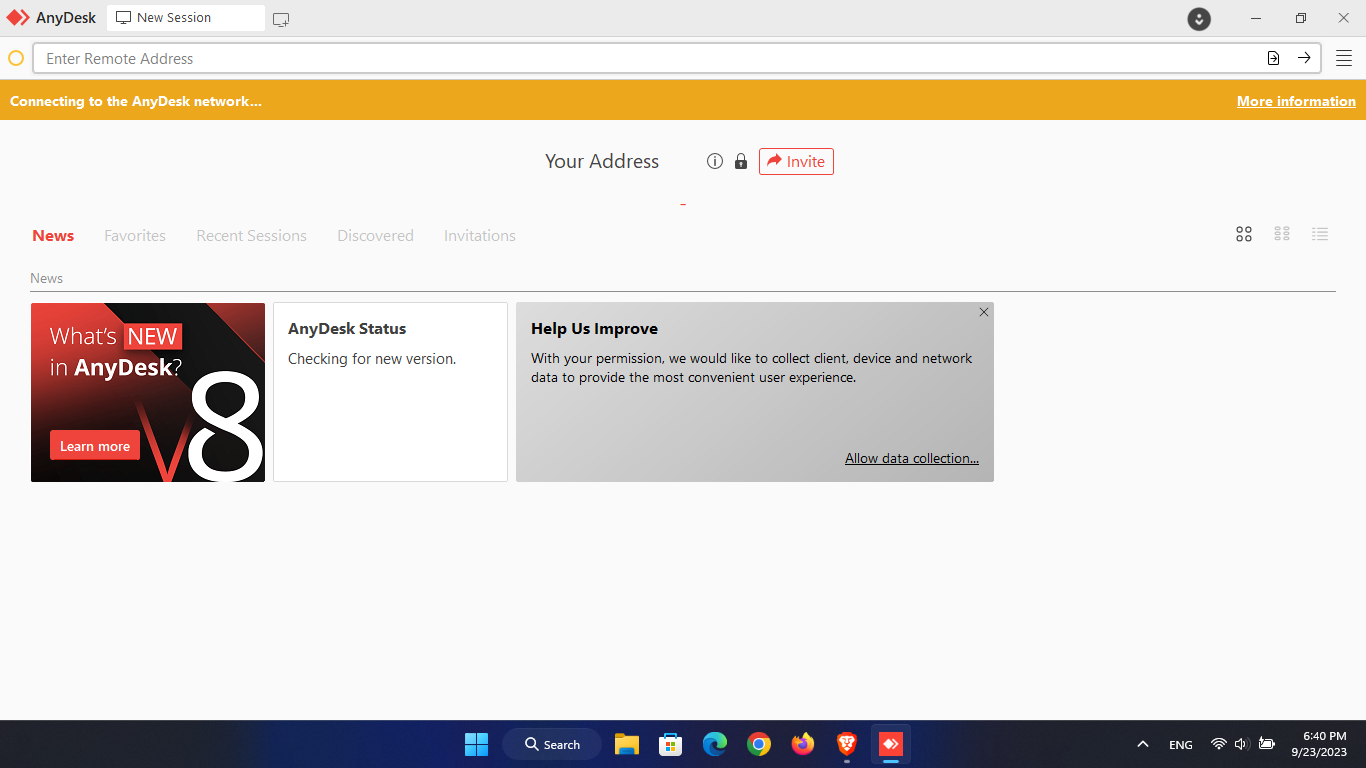Screen dimensions: 1366x768
Task: Switch to small tiles view
Action: pos(1282,234)
